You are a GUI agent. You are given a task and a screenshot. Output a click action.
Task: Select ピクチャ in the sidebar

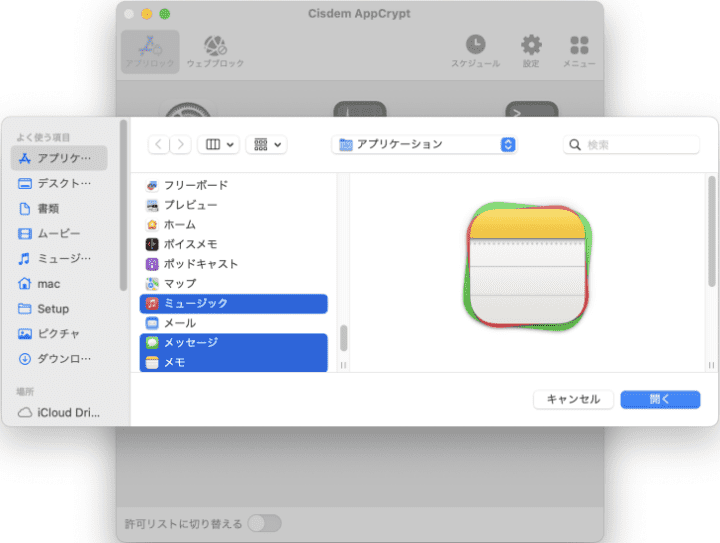point(59,334)
